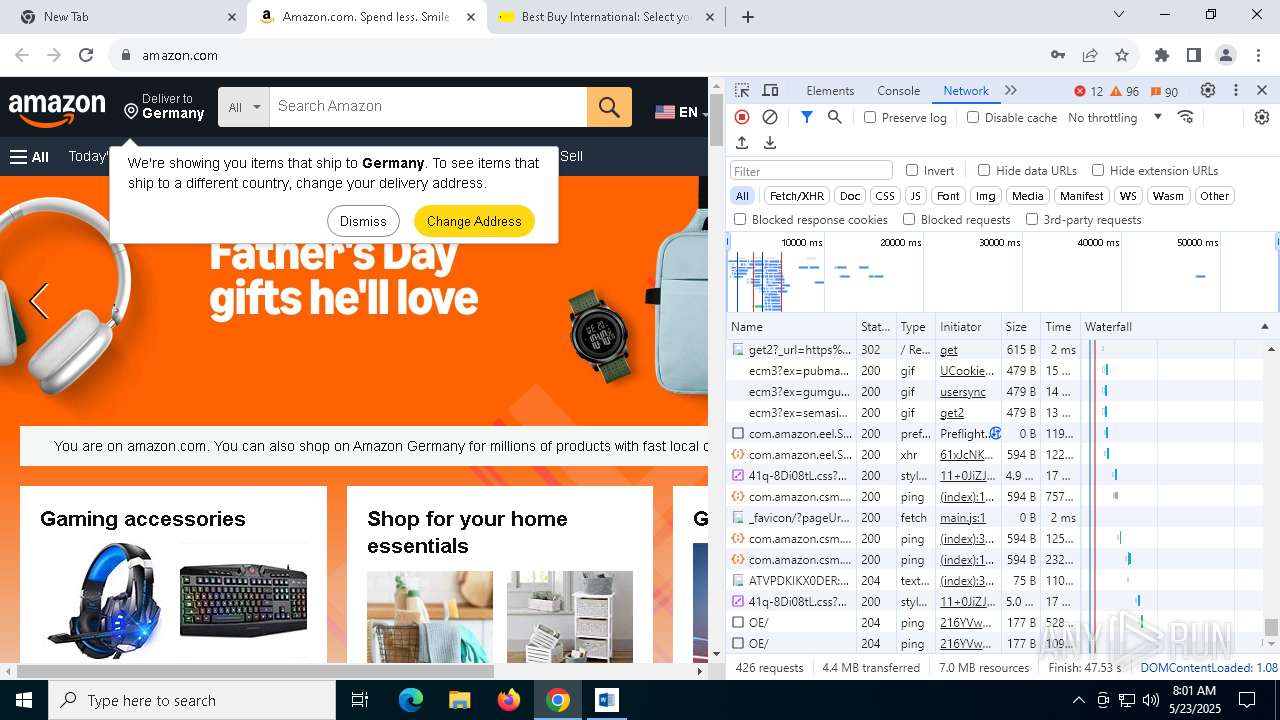Open DevTools customize three-dot menu
The height and width of the screenshot is (720, 1280).
tap(1236, 91)
